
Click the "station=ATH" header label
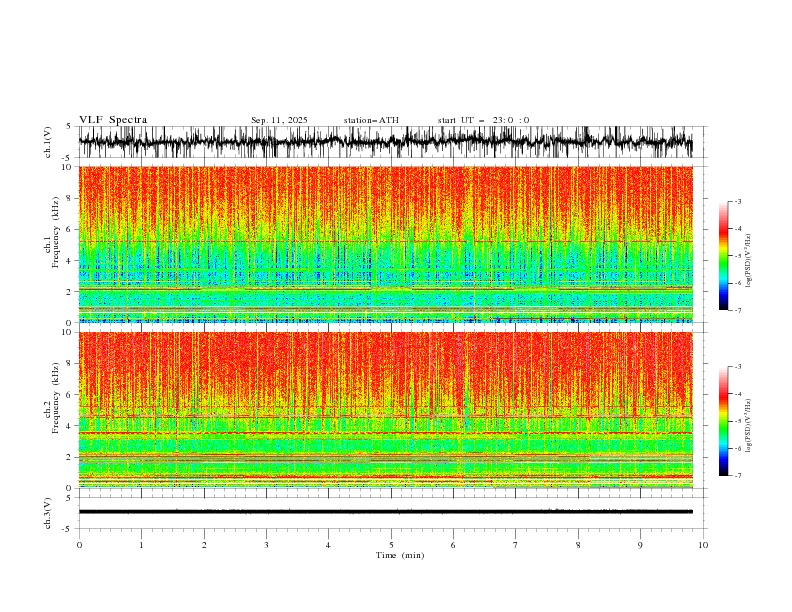(371, 120)
